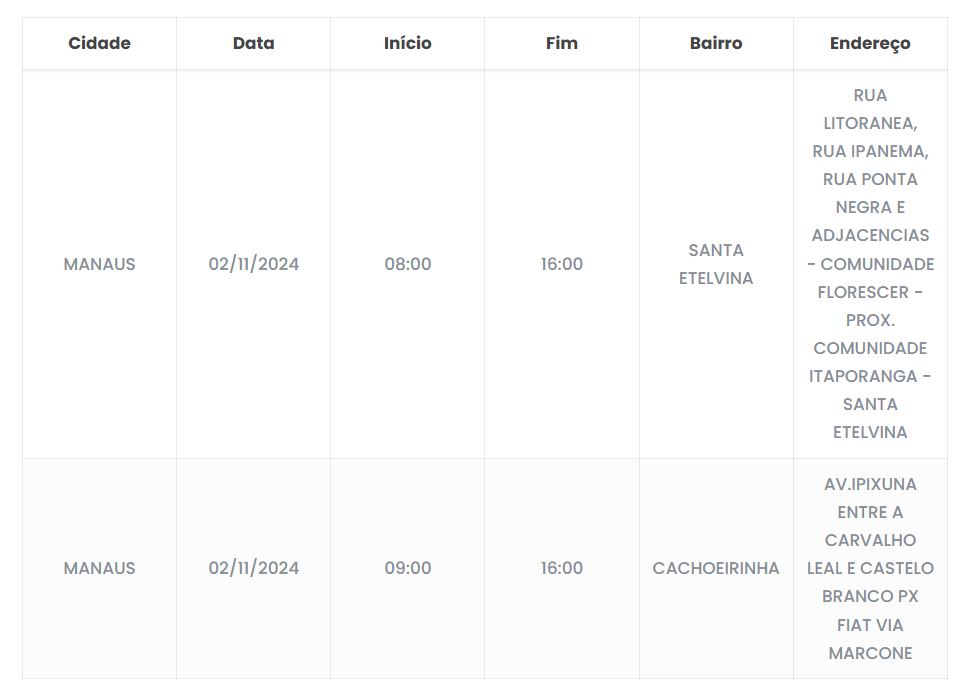Click the Endereço column header

point(870,43)
